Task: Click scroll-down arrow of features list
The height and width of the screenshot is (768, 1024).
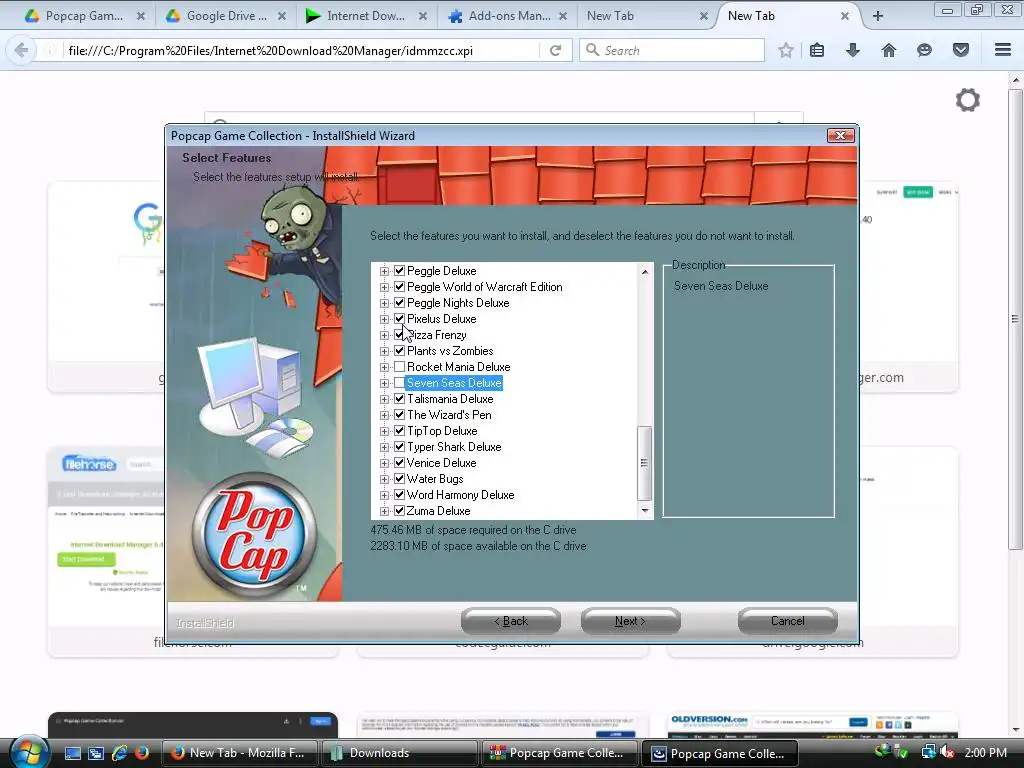Action: (x=645, y=511)
